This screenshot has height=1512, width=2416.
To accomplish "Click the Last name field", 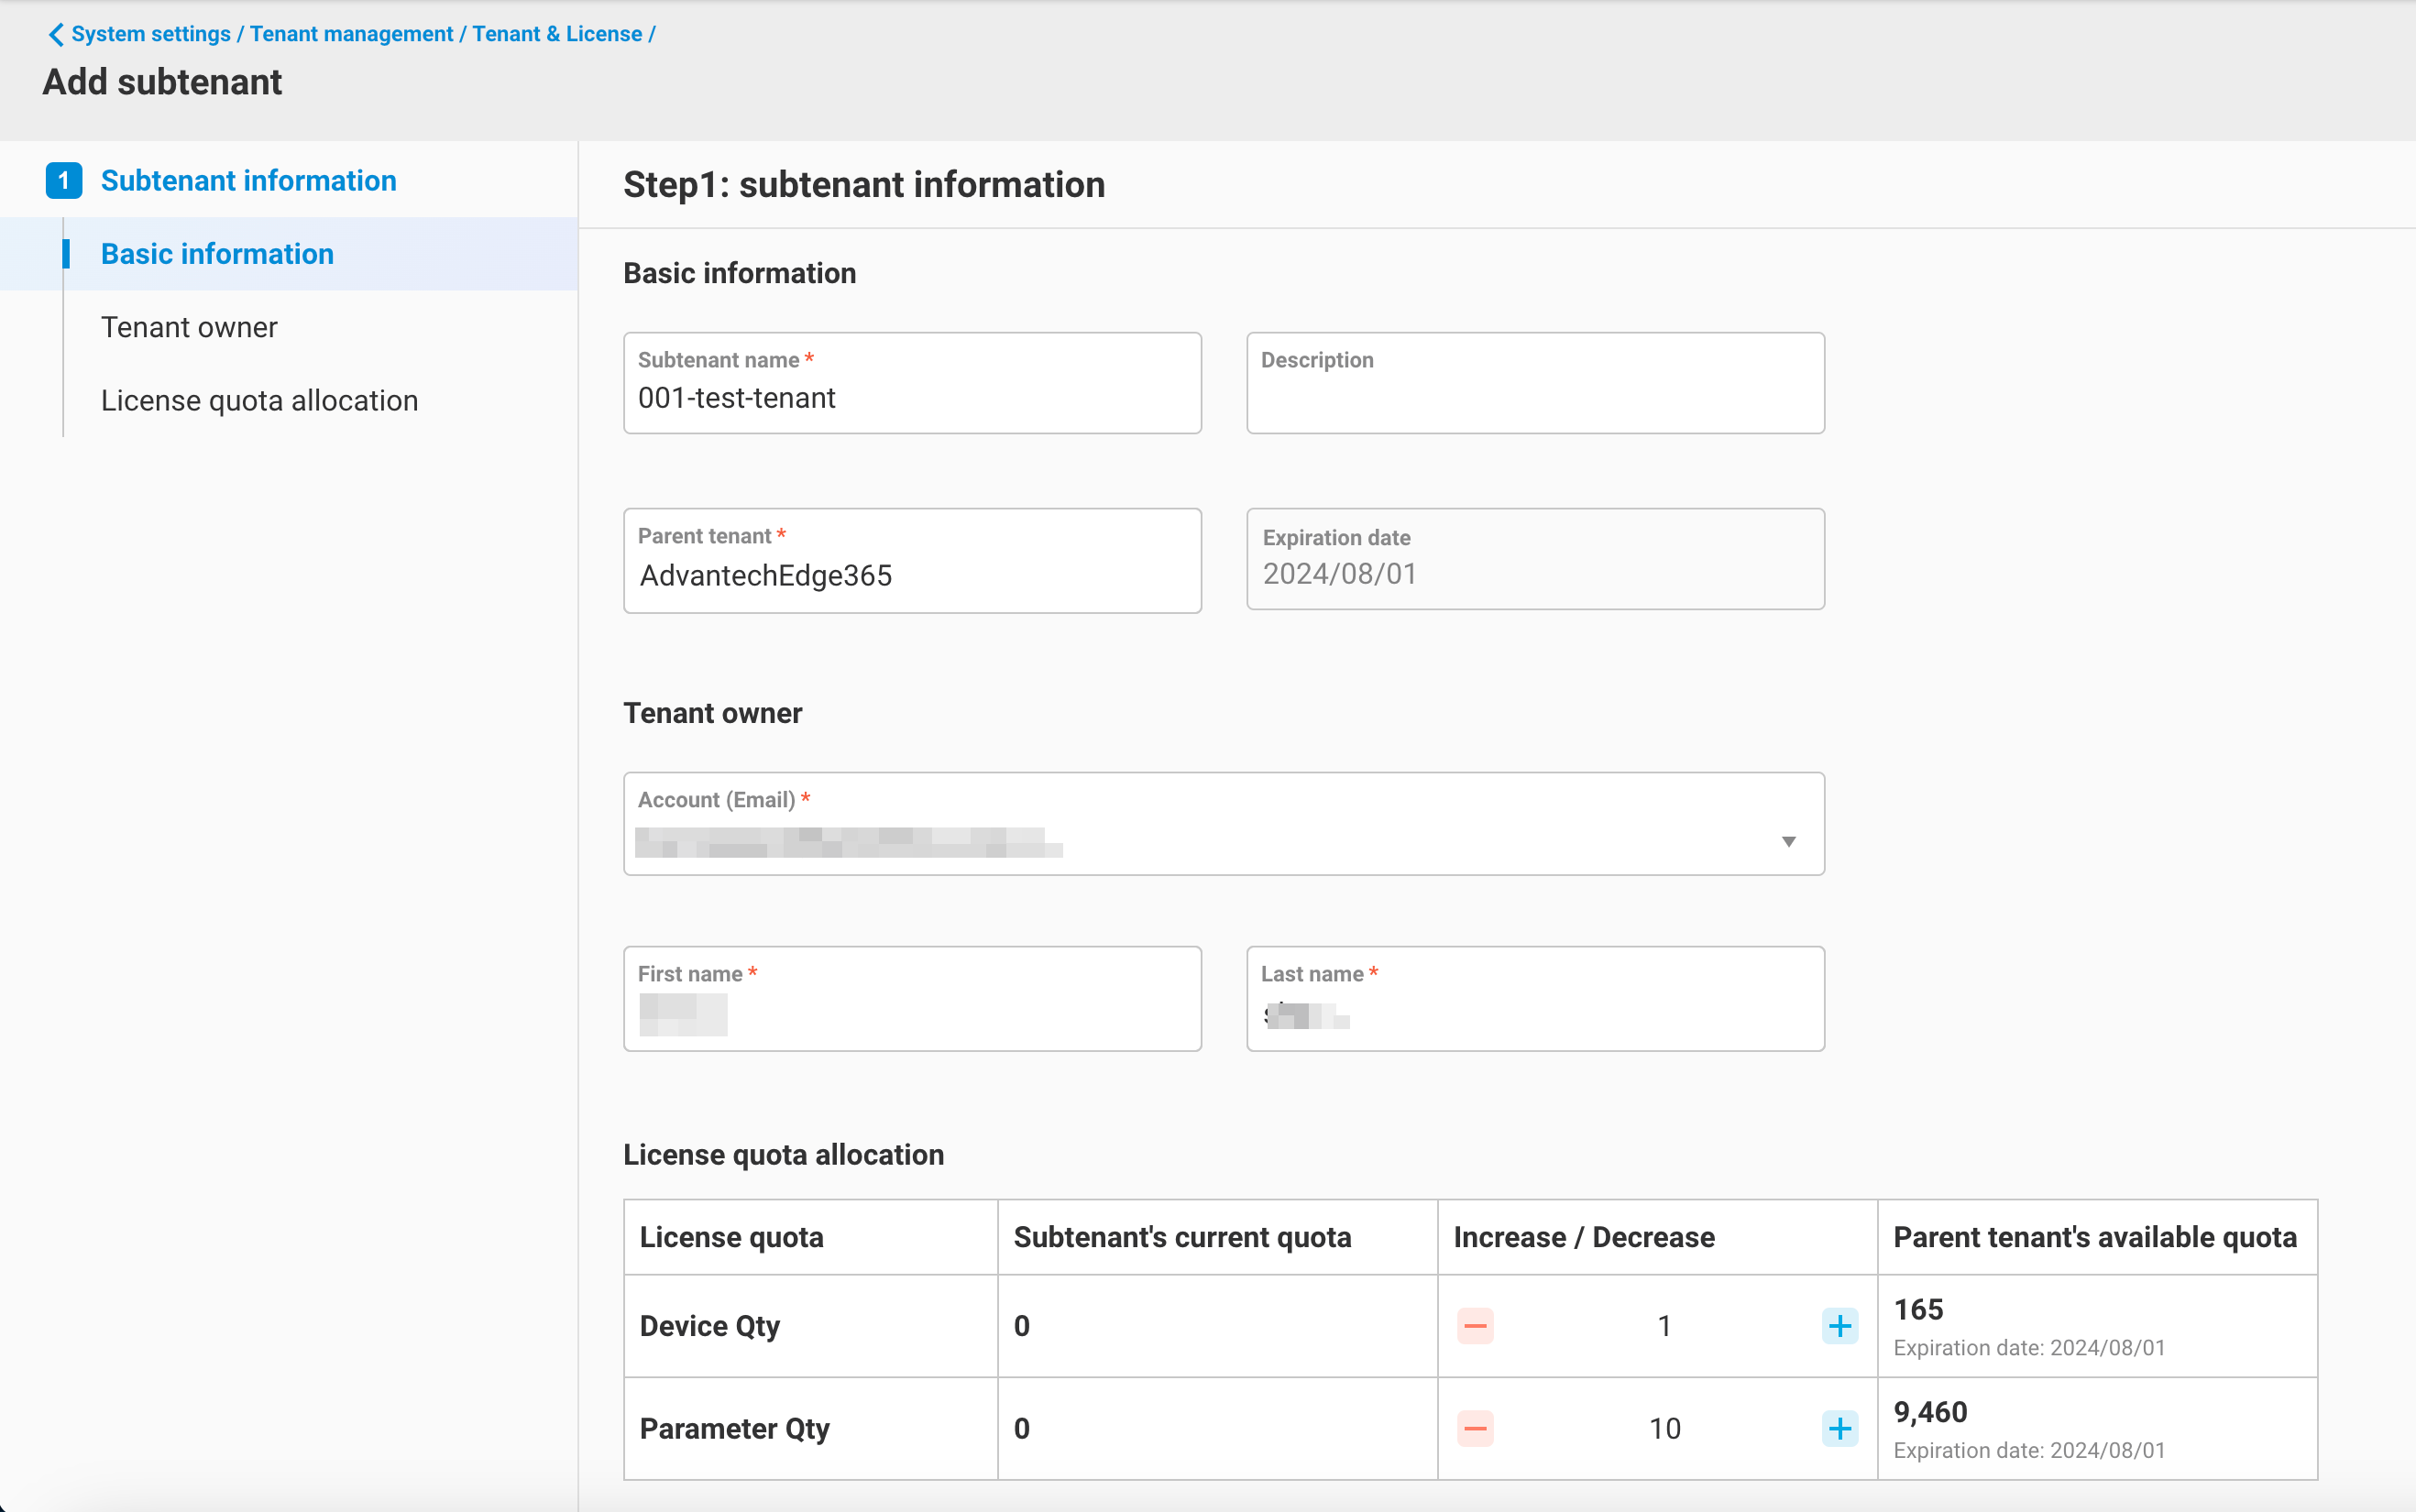I will tap(1535, 1010).
